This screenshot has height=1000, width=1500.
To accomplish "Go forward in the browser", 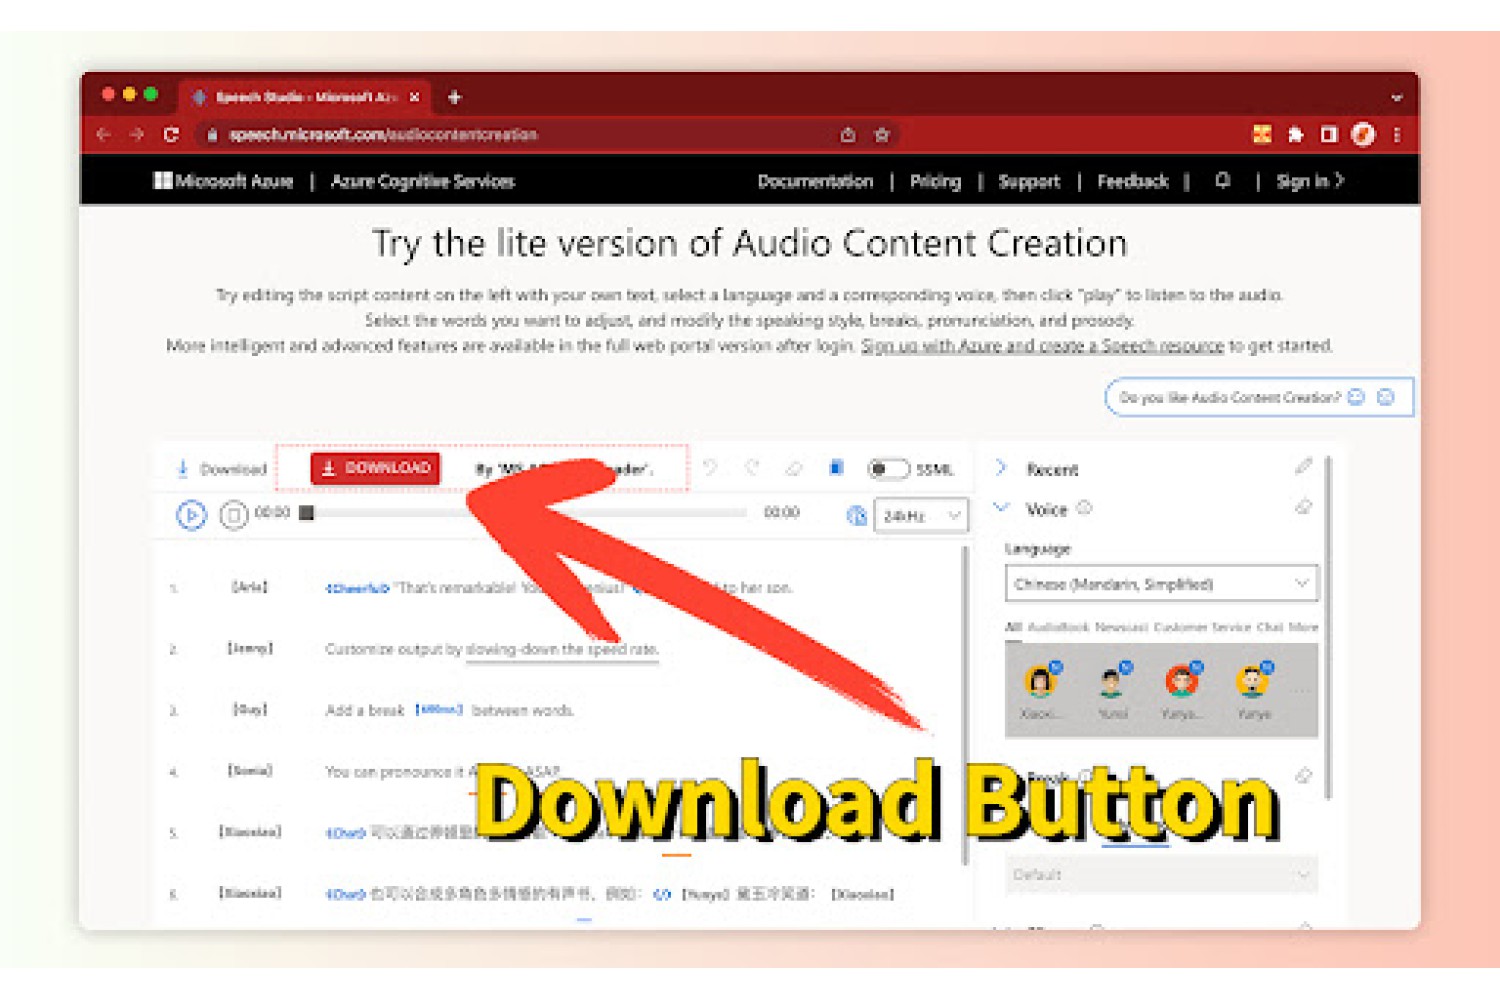I will pos(137,134).
